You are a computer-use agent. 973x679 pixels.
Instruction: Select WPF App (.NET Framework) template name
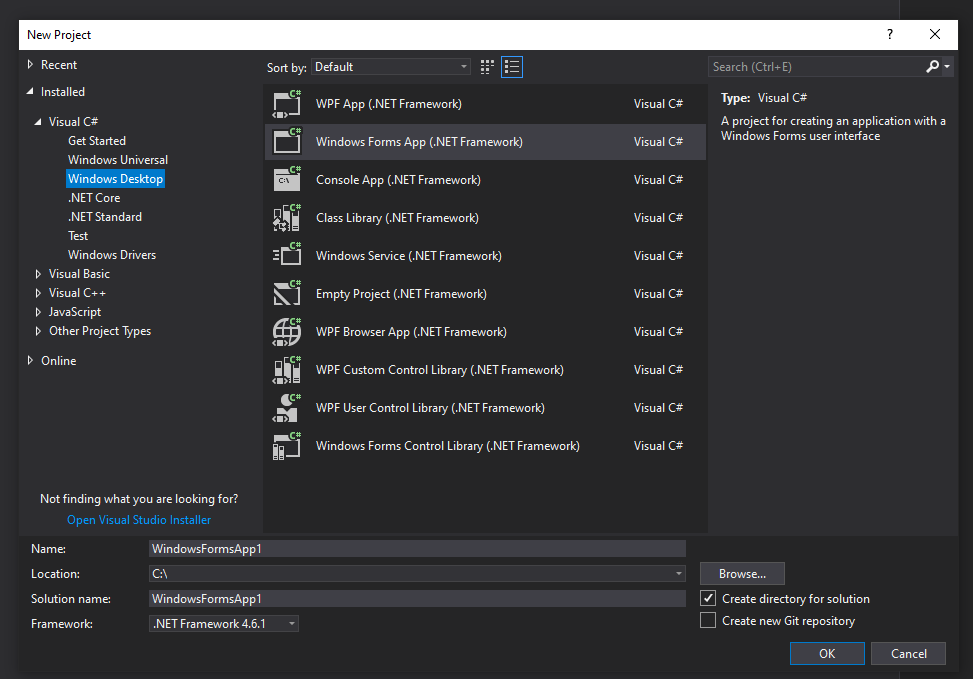pos(388,104)
